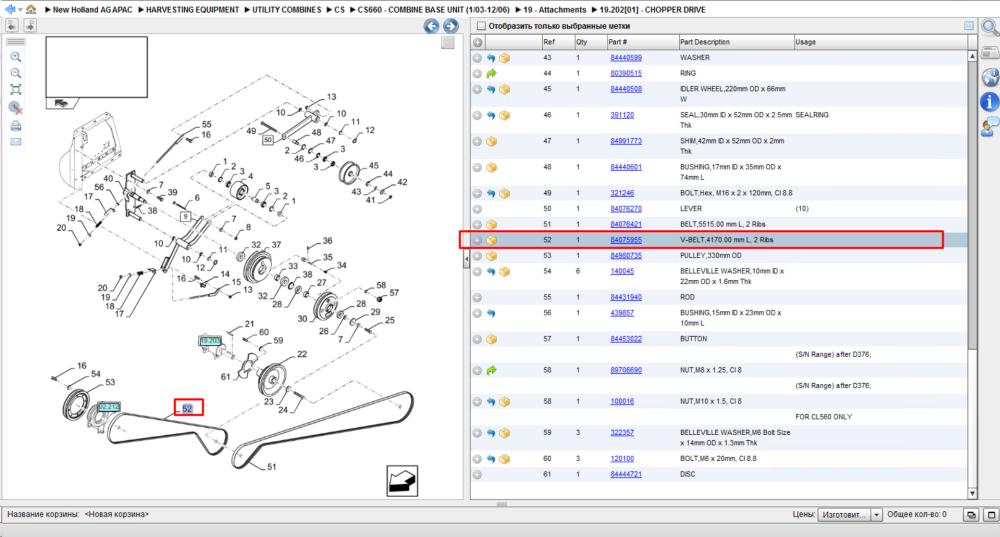Screen dimensions: 1000x537
Task: Click the parts list scrollbar up arrow
Action: click(x=972, y=55)
